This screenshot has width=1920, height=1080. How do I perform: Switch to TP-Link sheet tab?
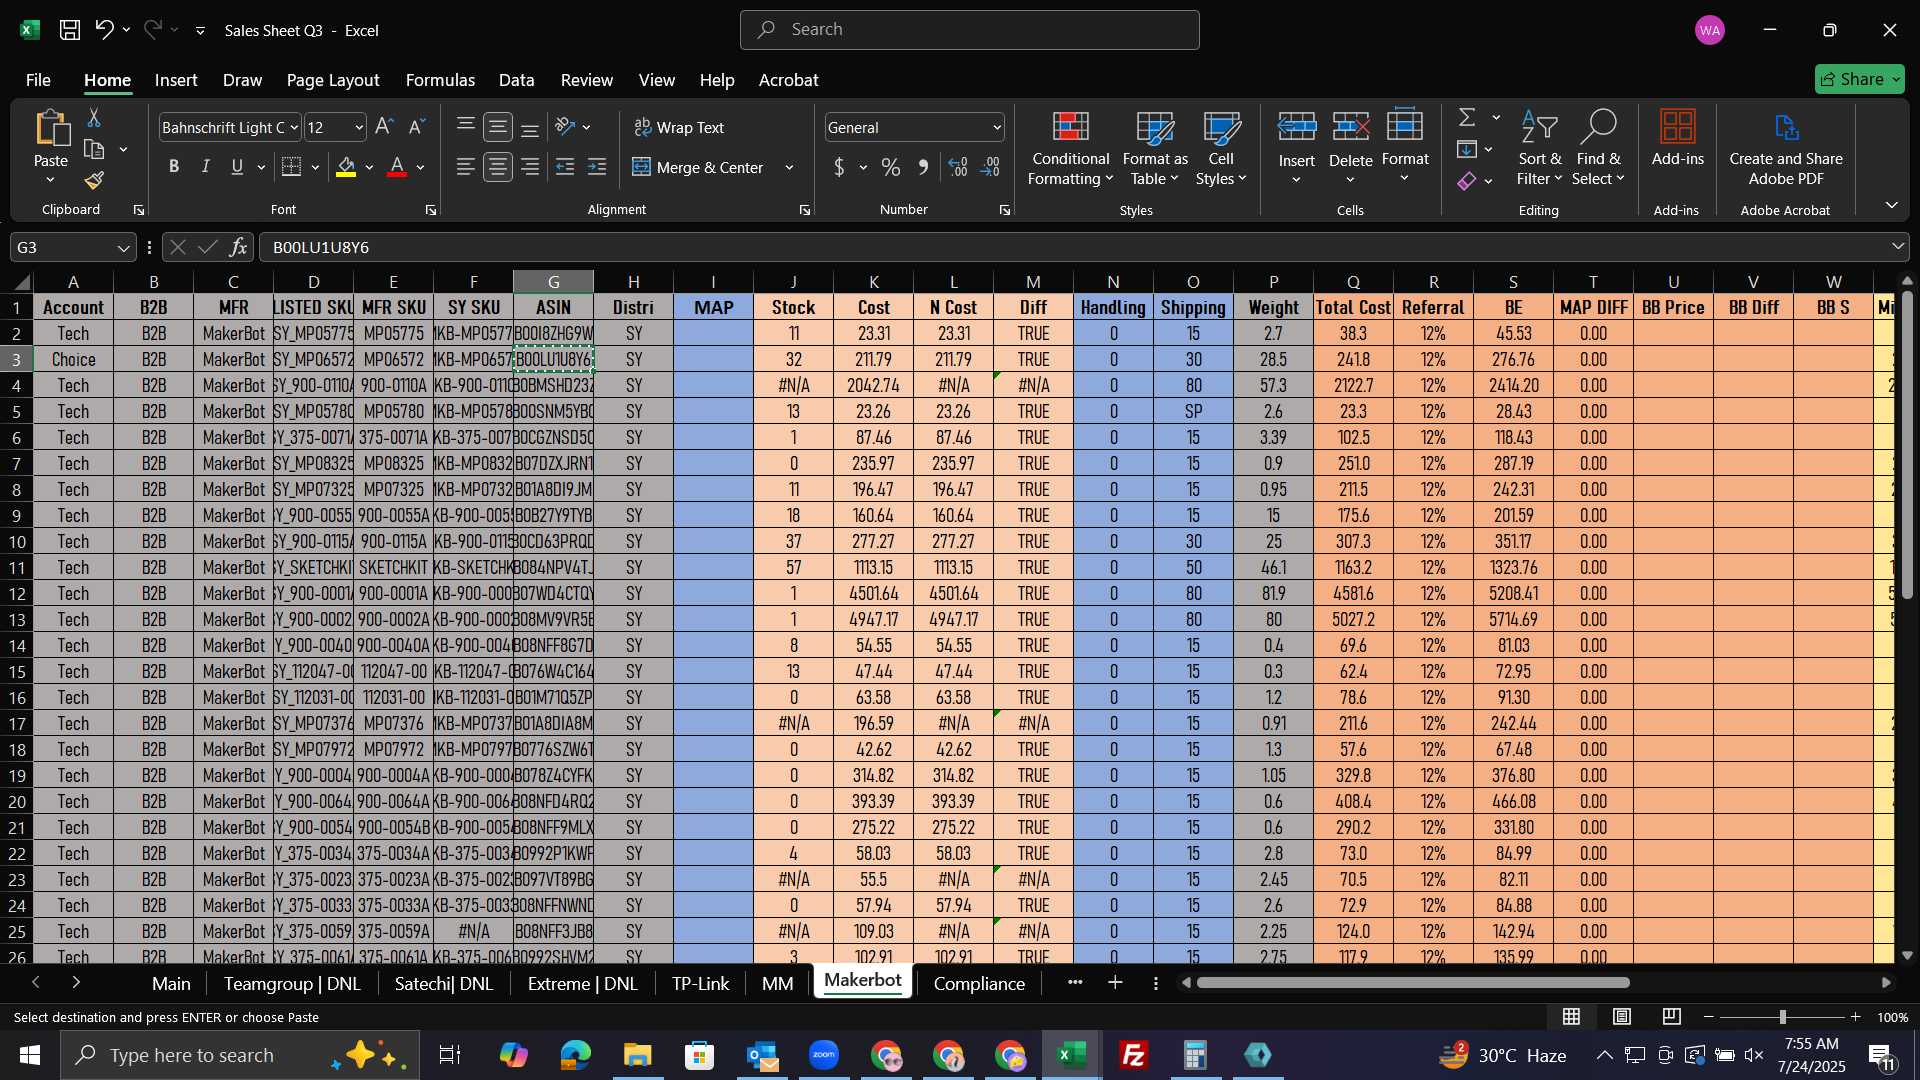click(x=700, y=984)
